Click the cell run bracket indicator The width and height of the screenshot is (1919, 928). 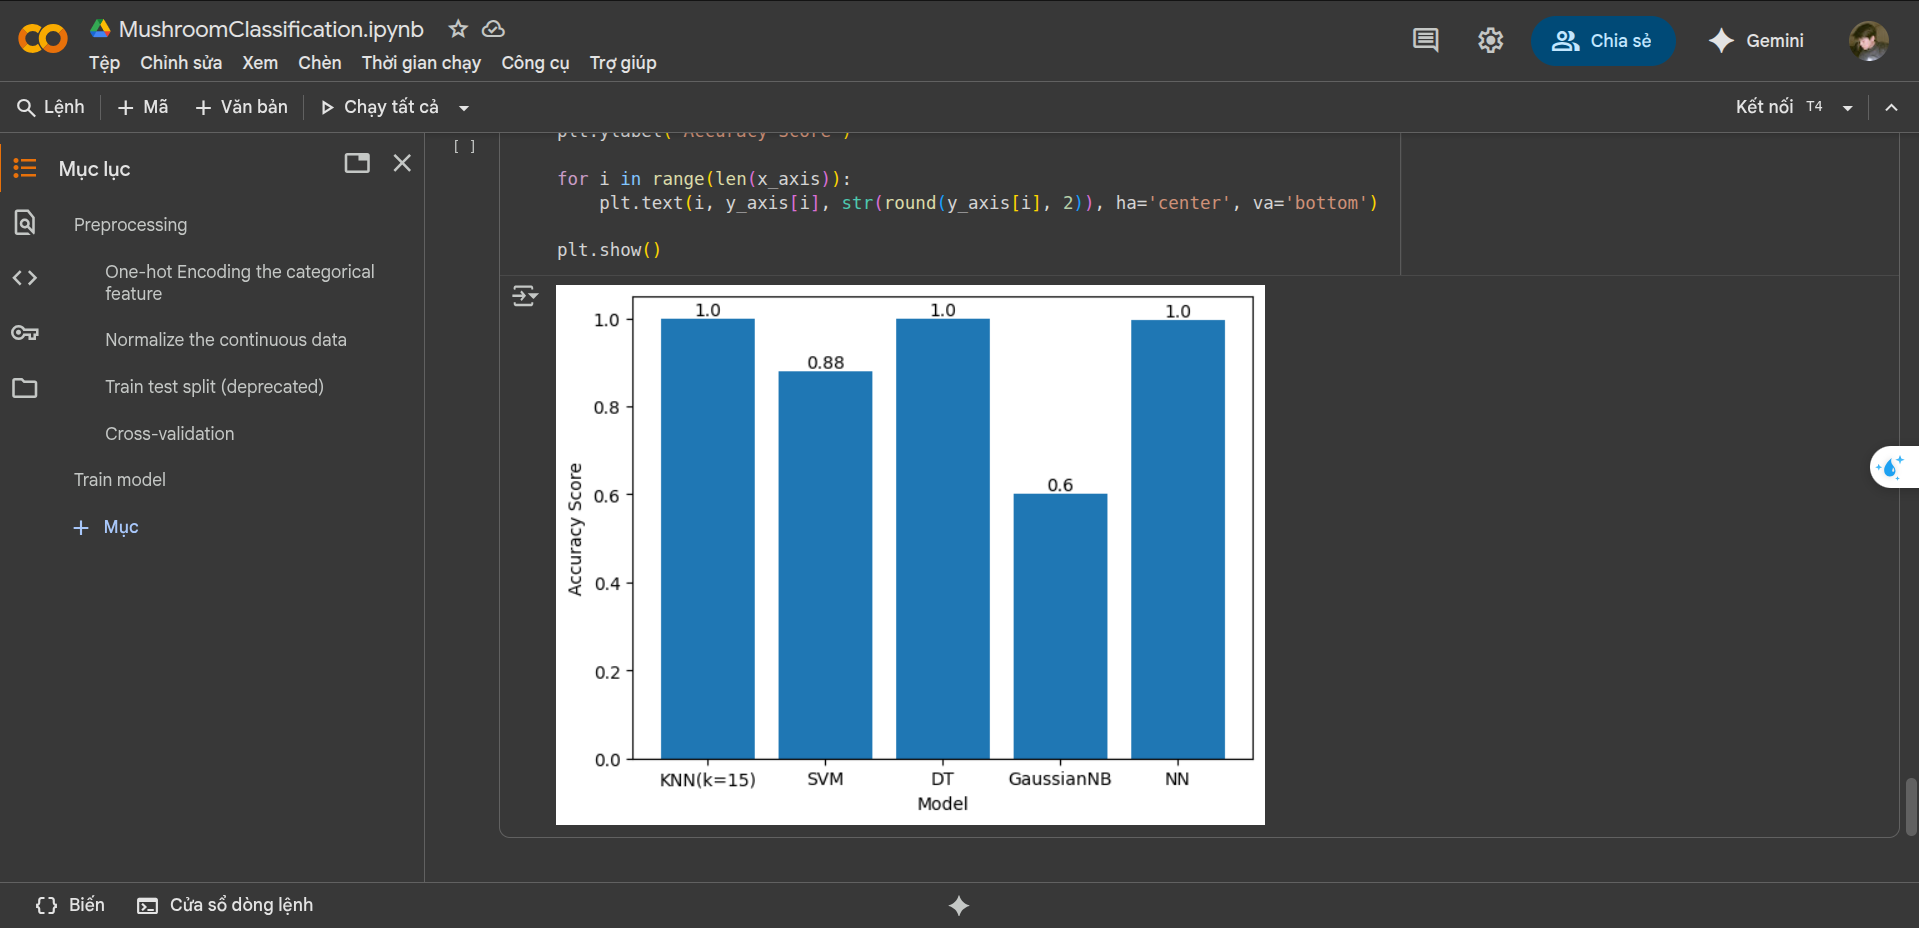tap(464, 147)
